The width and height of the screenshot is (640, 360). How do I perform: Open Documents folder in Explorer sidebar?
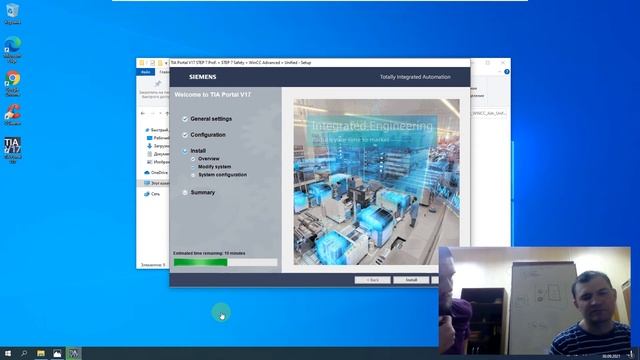tap(158, 154)
